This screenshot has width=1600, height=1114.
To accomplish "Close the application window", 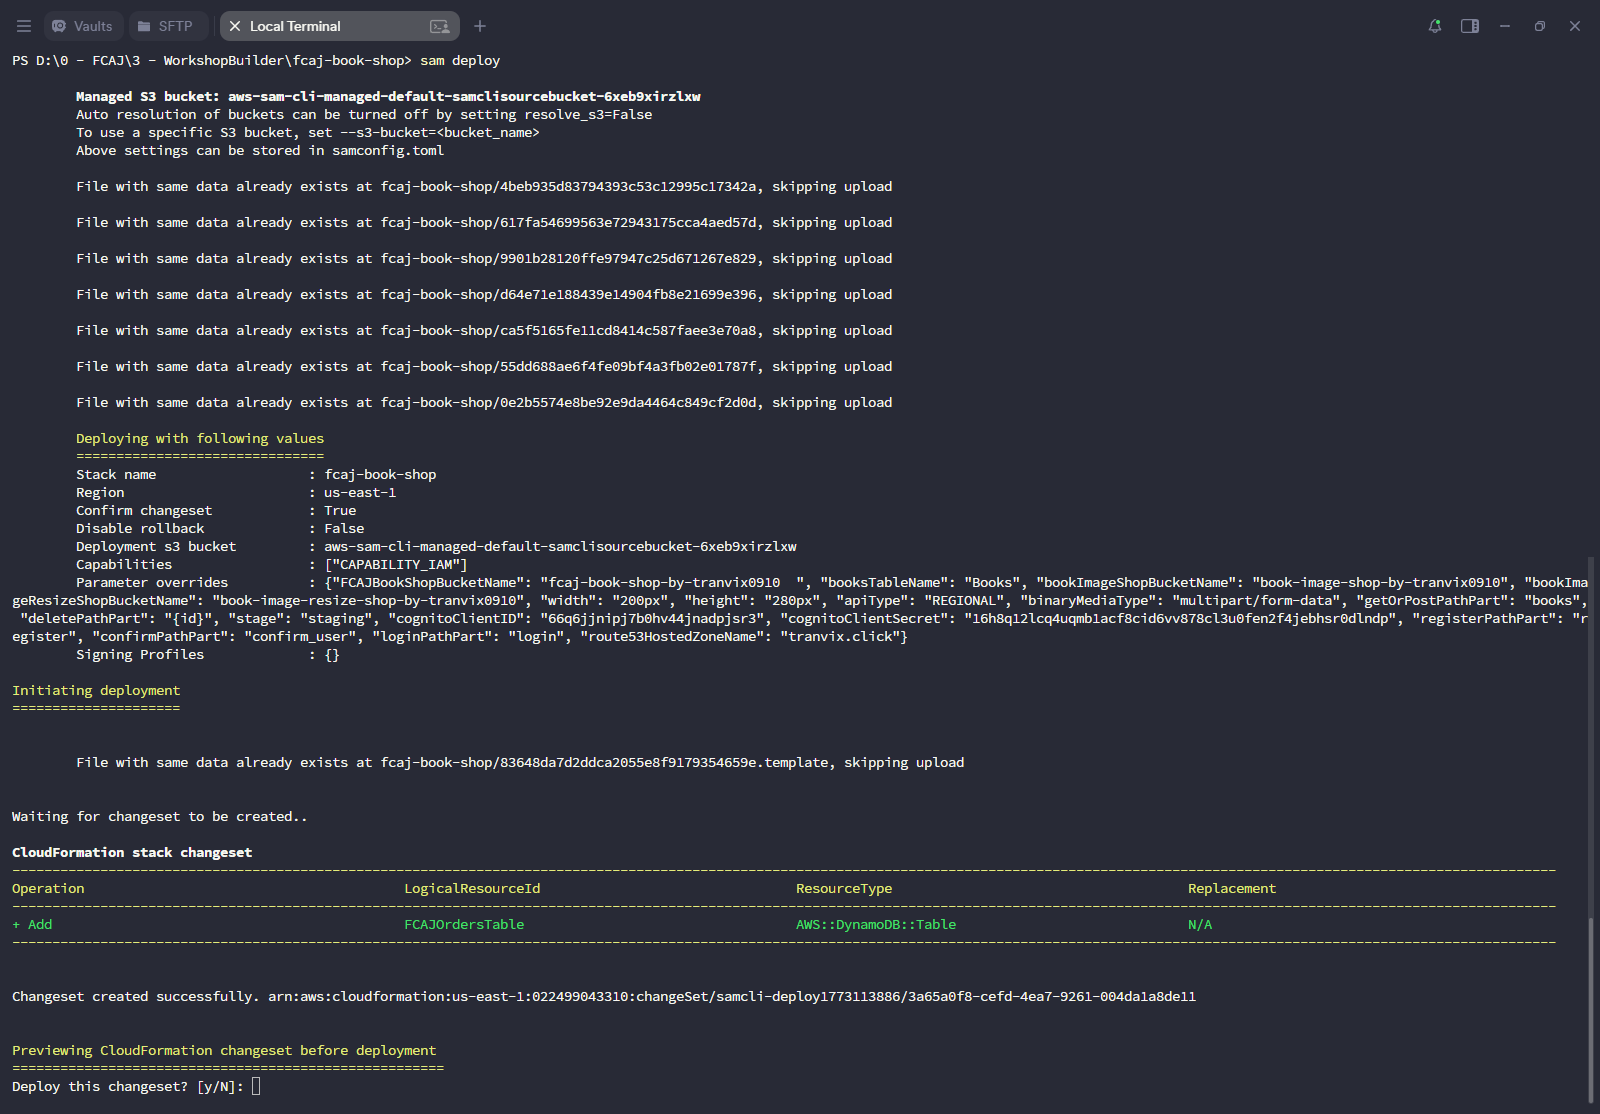I will point(1575,26).
